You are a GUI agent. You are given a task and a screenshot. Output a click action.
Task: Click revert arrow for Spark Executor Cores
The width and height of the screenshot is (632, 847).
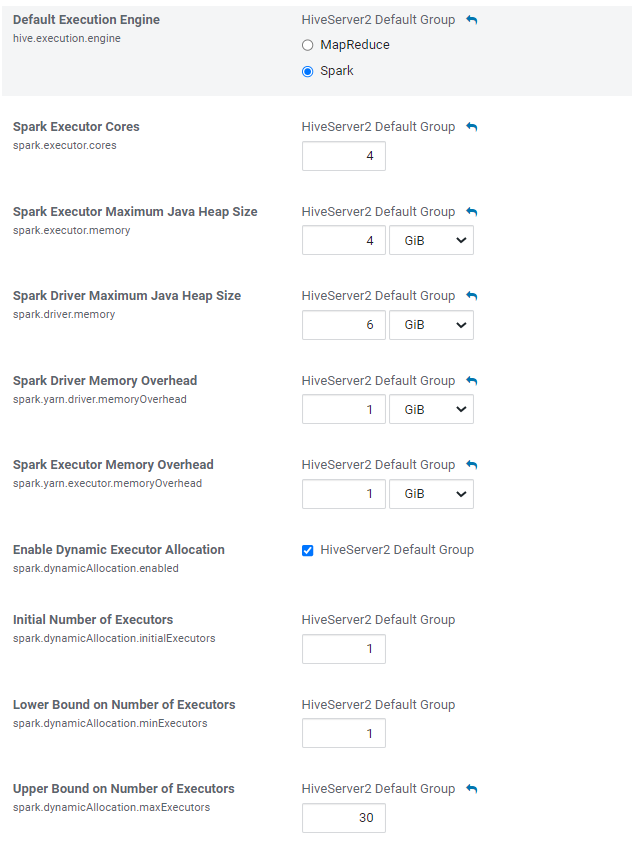tap(472, 127)
